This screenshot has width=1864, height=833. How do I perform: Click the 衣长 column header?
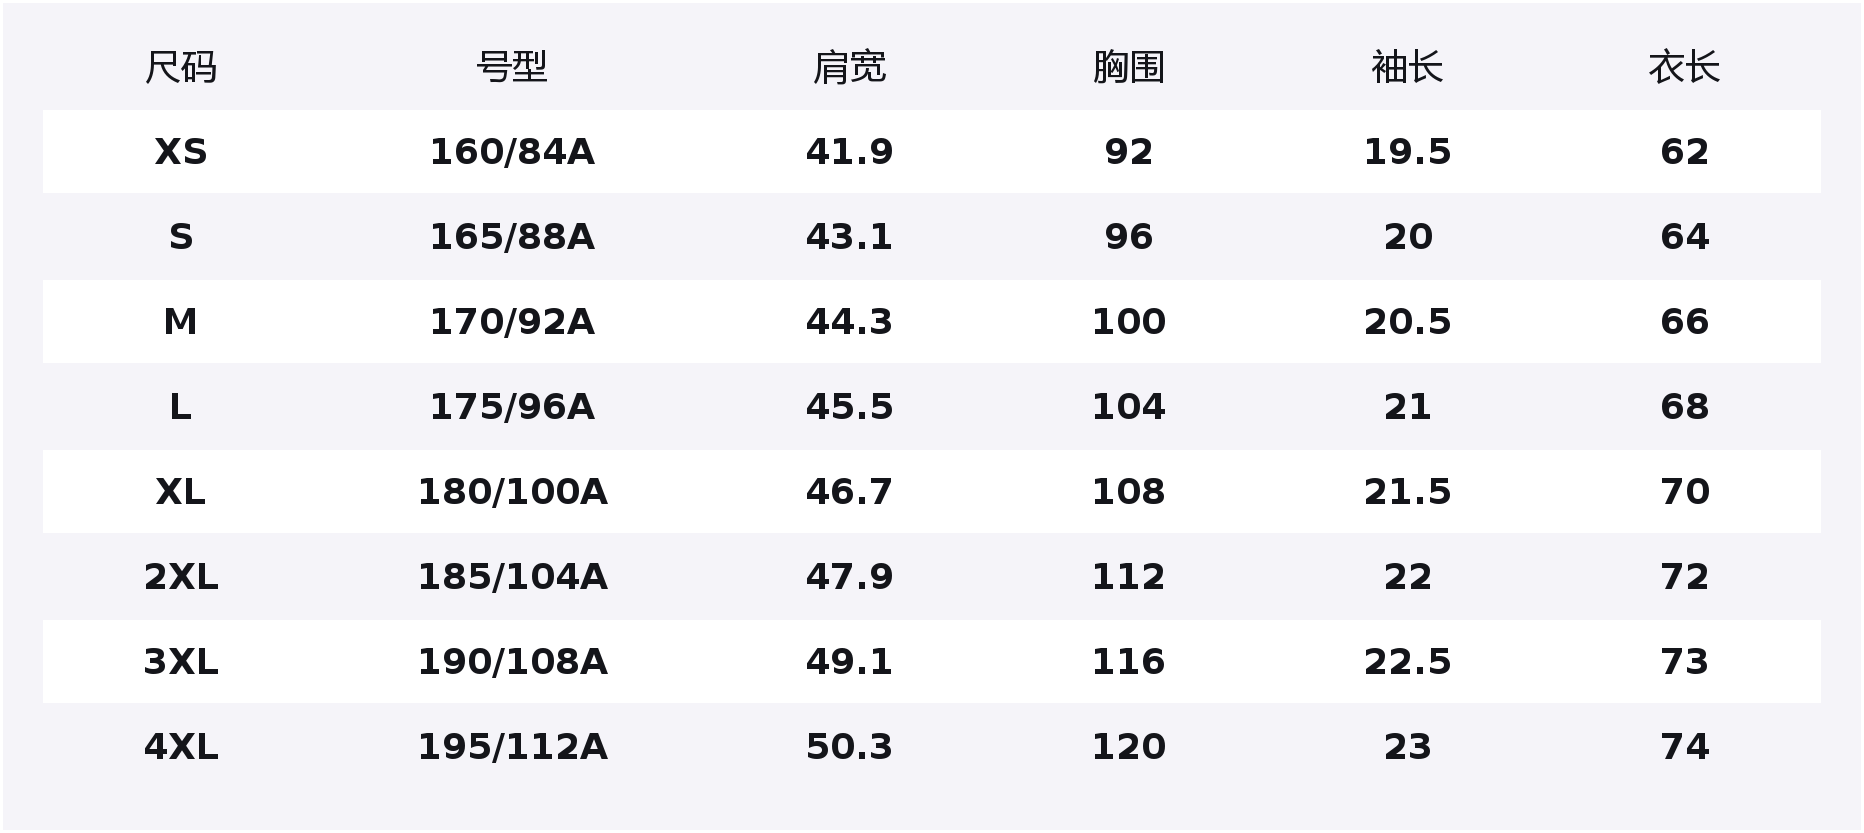[x=1684, y=68]
